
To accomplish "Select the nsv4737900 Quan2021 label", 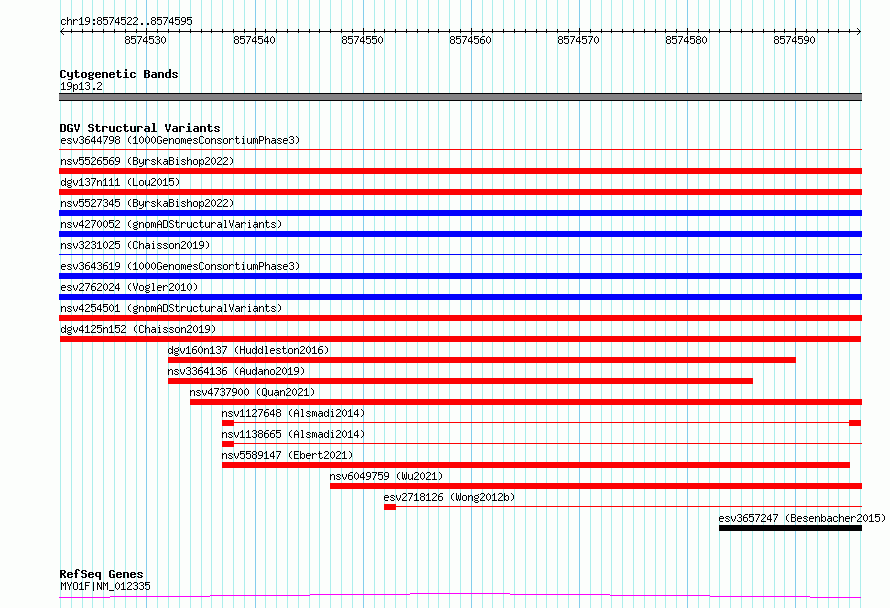I will 252,392.
